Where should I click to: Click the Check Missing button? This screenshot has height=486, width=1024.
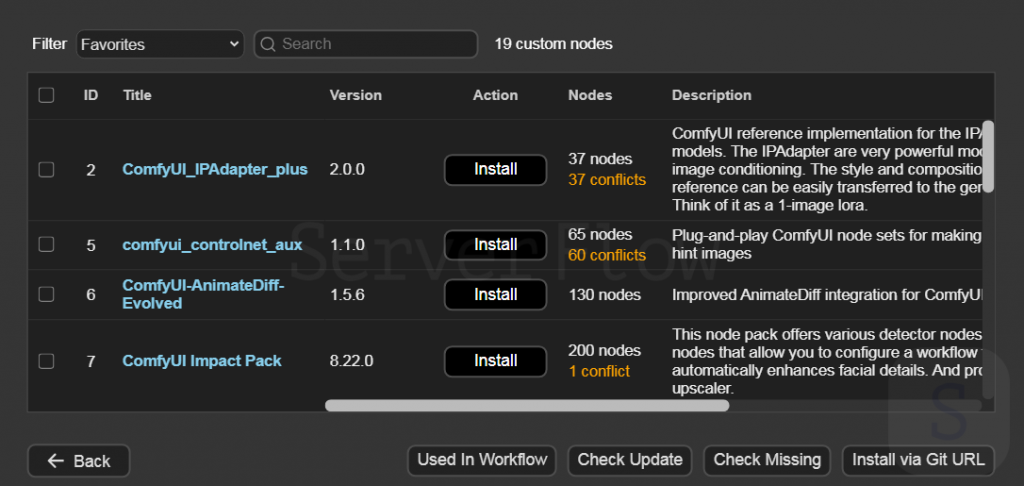(x=767, y=460)
